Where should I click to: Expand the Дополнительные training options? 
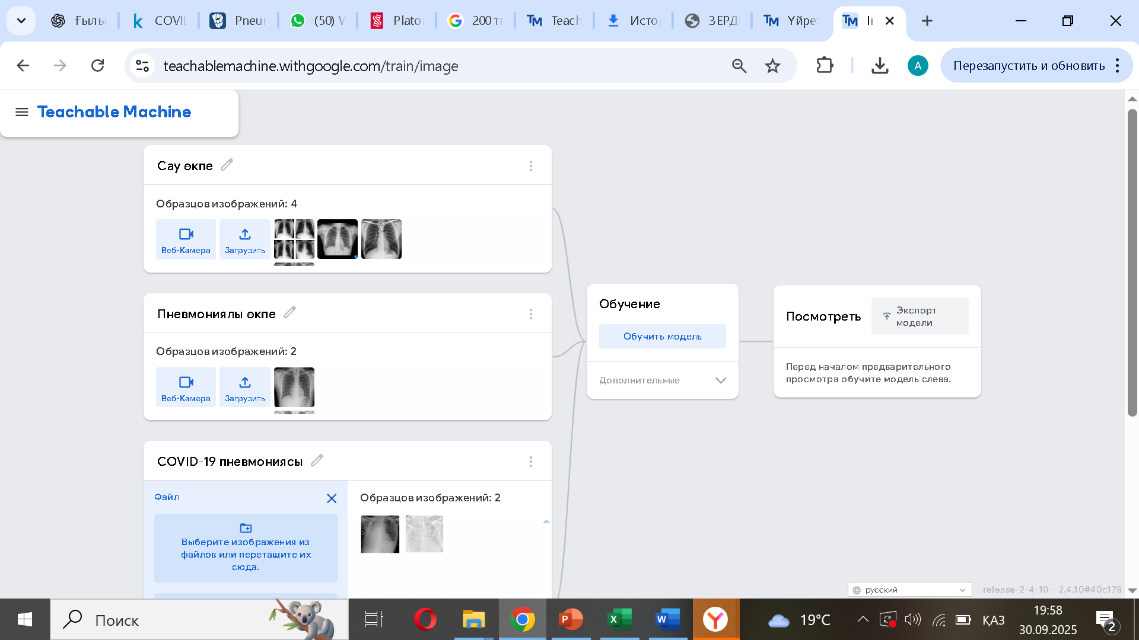click(662, 380)
